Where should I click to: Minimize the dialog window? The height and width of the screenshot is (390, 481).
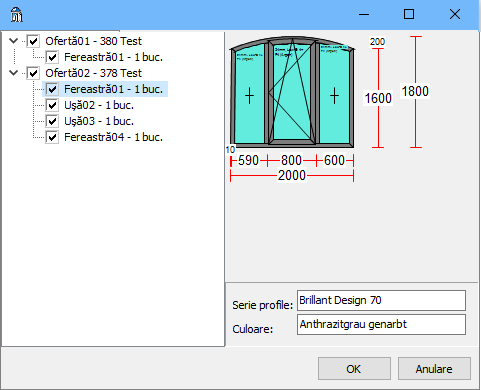[364, 14]
